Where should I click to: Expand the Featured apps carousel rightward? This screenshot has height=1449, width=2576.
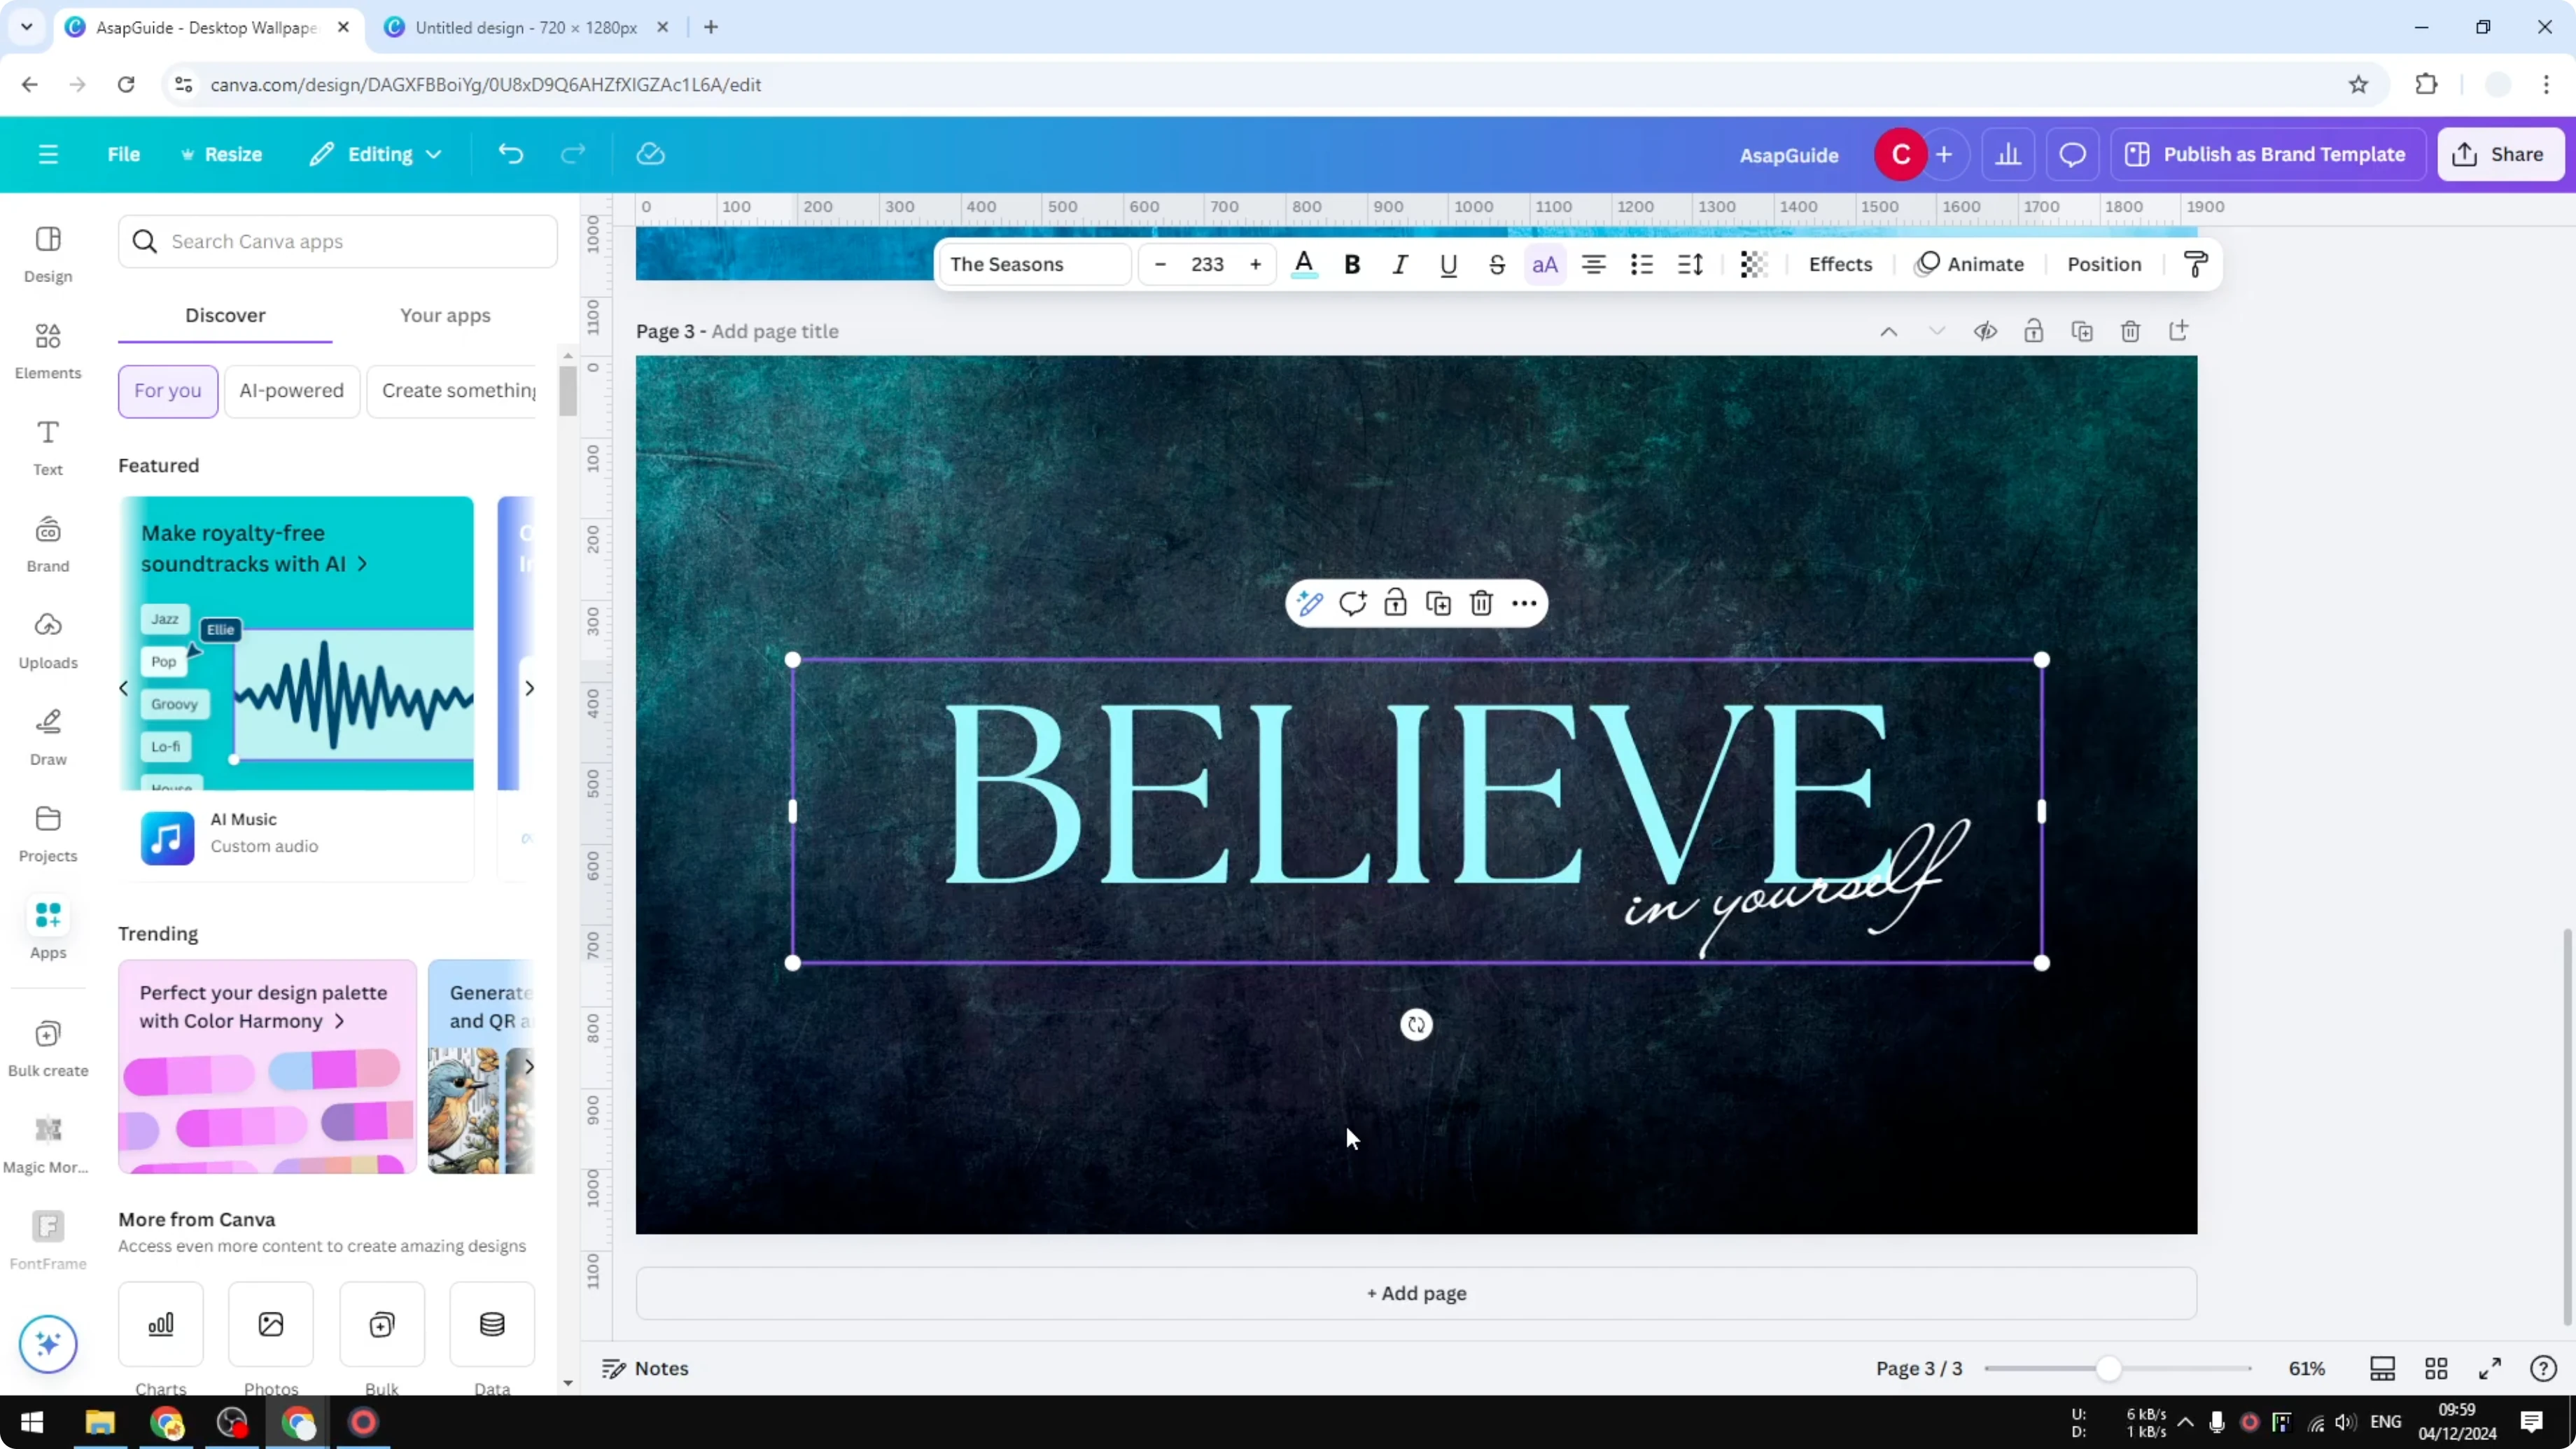(529, 687)
